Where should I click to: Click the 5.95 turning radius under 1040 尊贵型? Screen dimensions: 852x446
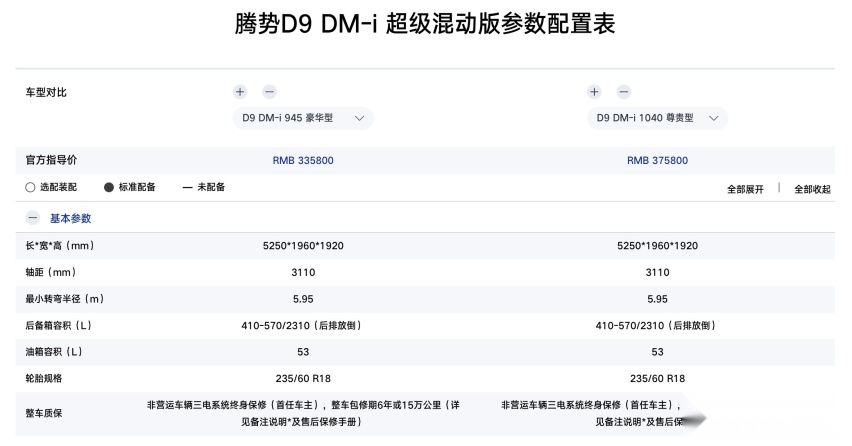pos(657,299)
